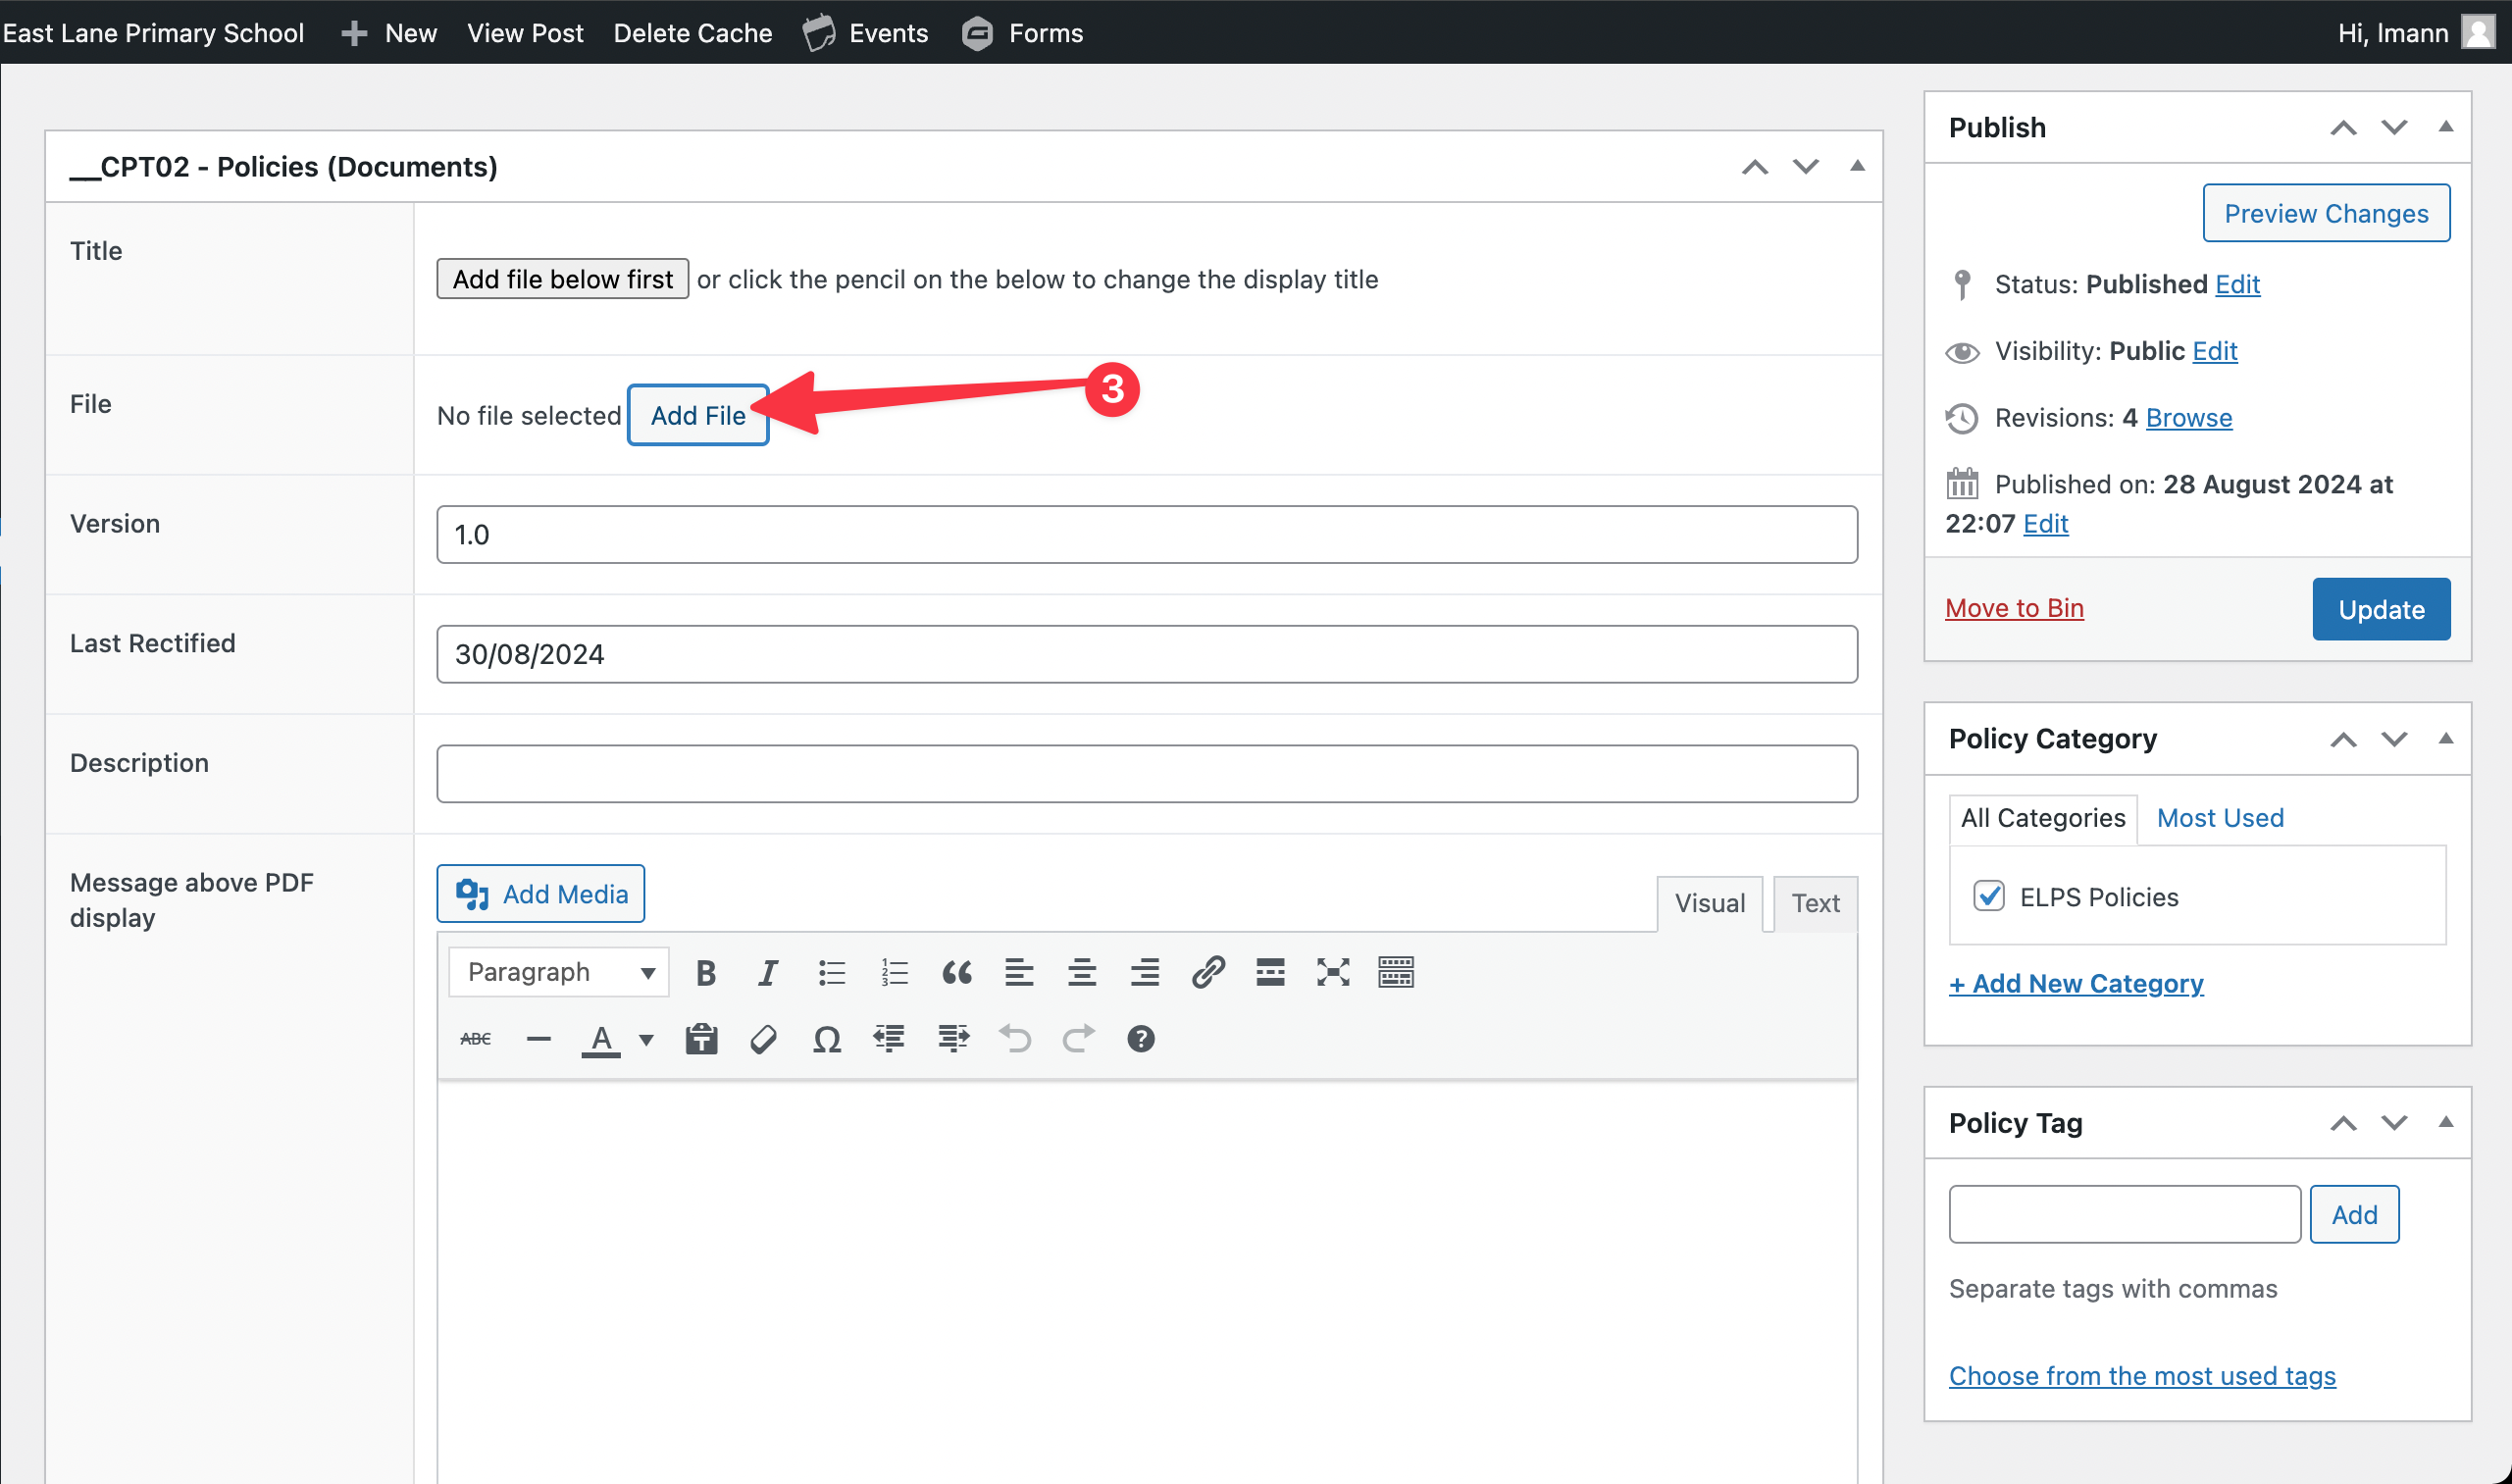Insert special character with Omega icon
Screen dimensions: 2512x1484
(x=826, y=1039)
